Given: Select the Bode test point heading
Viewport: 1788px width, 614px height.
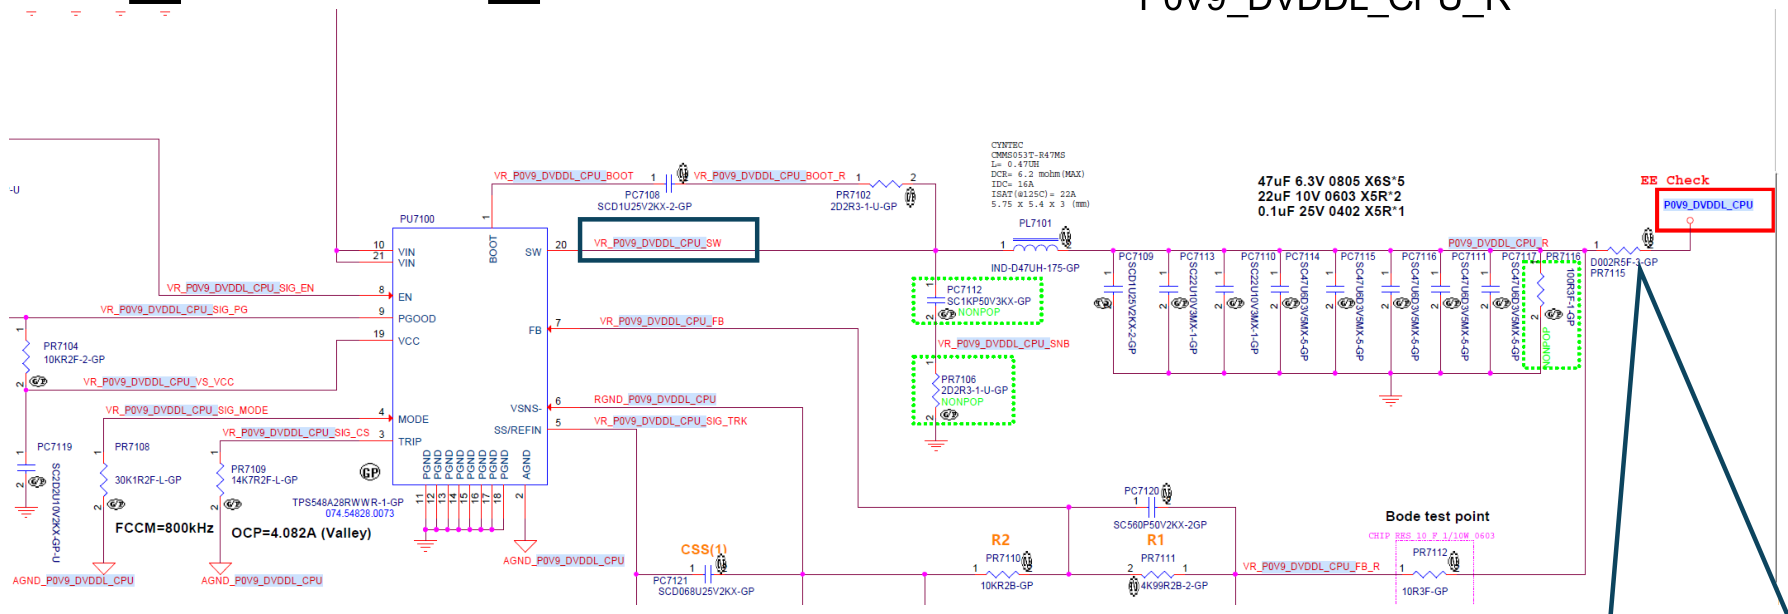Looking at the screenshot, I should [1437, 516].
